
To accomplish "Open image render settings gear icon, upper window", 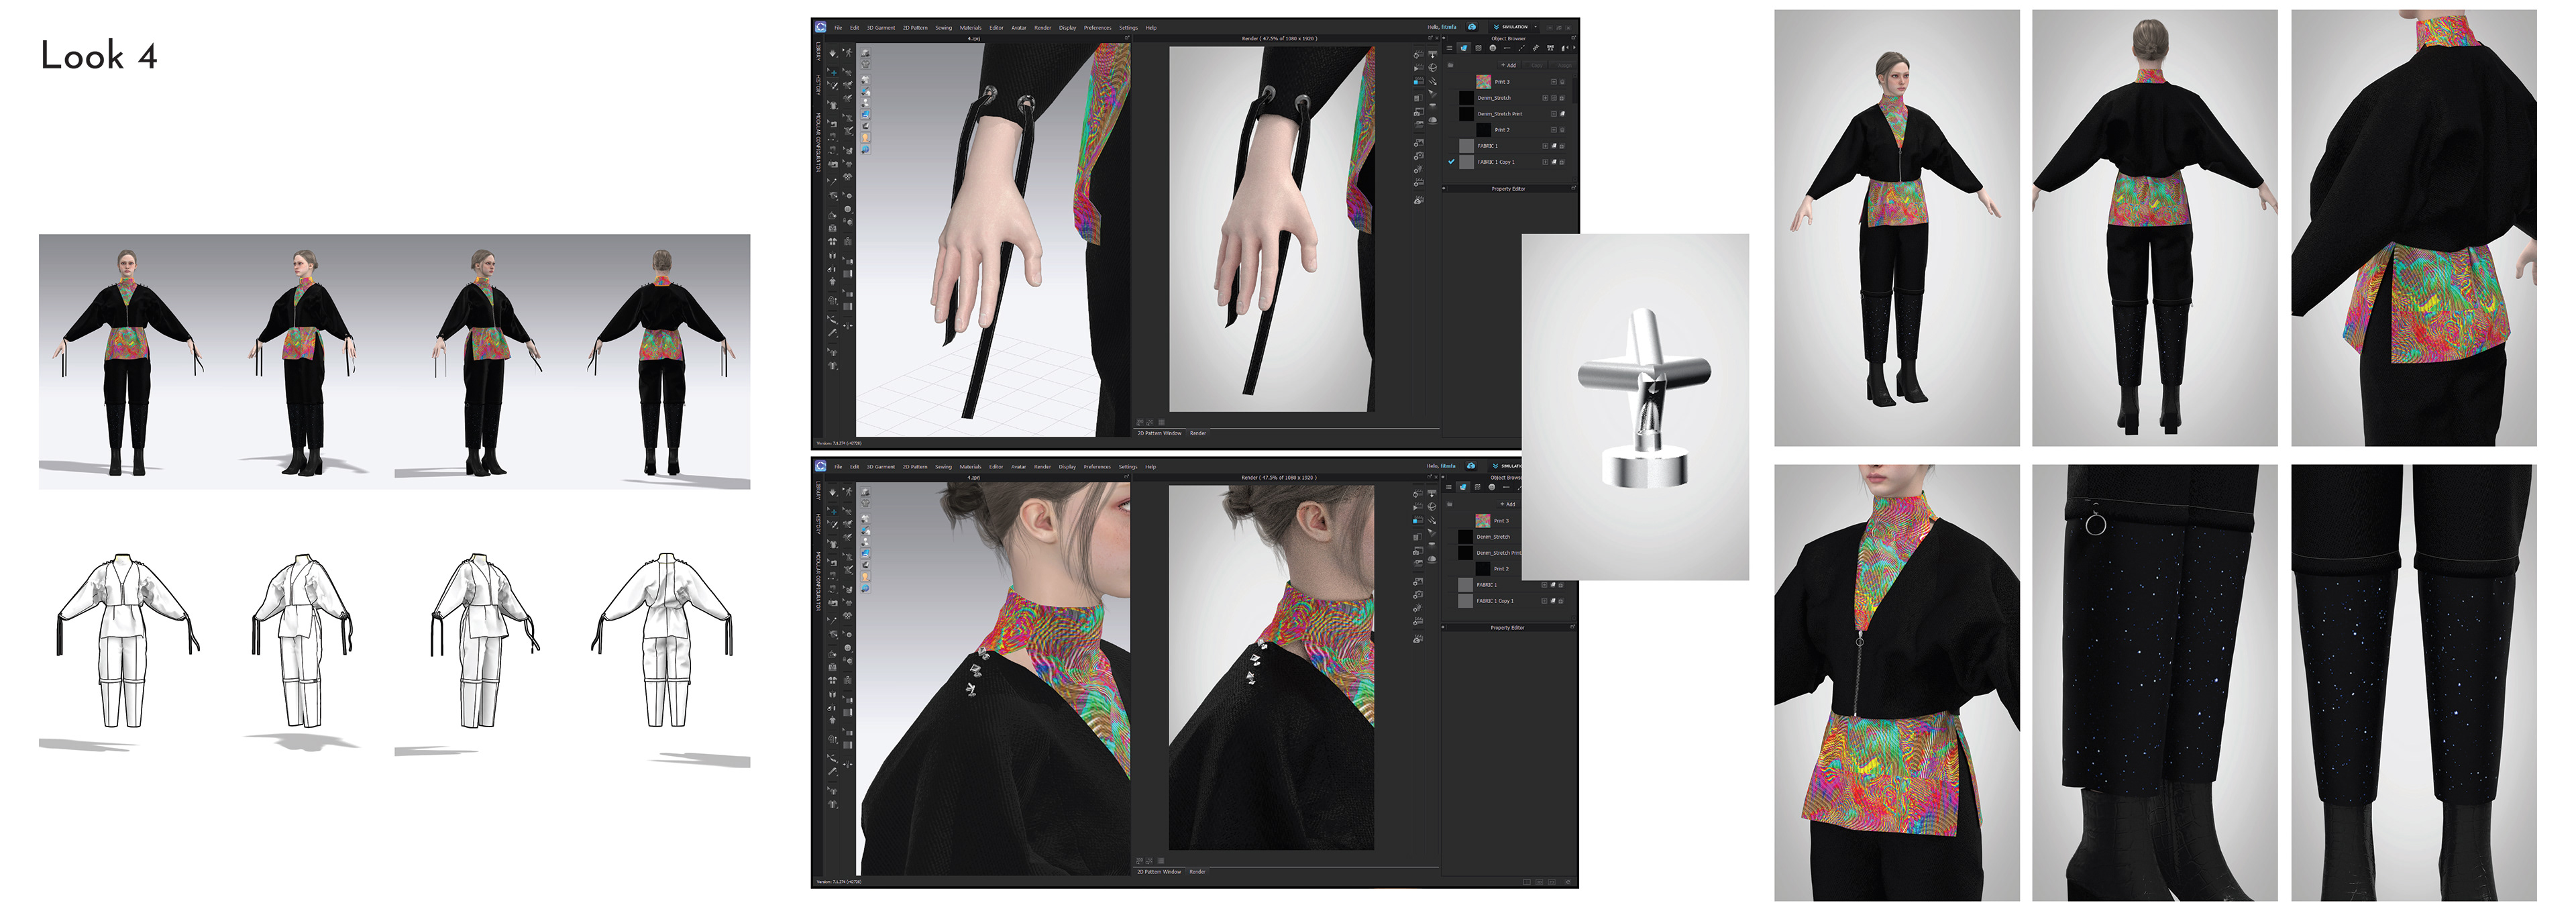I will click(1419, 143).
